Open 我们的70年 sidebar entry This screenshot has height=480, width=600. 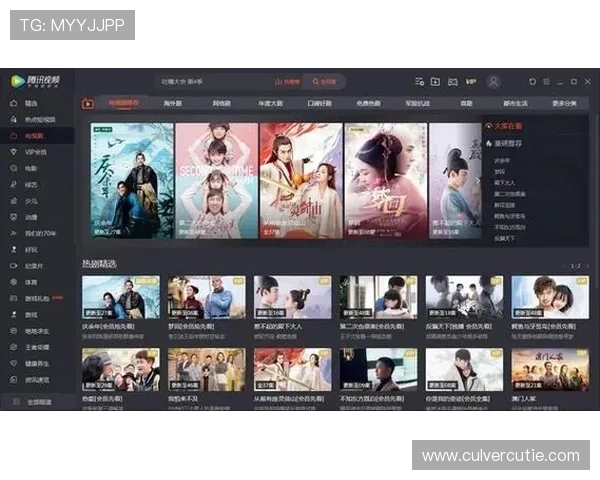37,233
